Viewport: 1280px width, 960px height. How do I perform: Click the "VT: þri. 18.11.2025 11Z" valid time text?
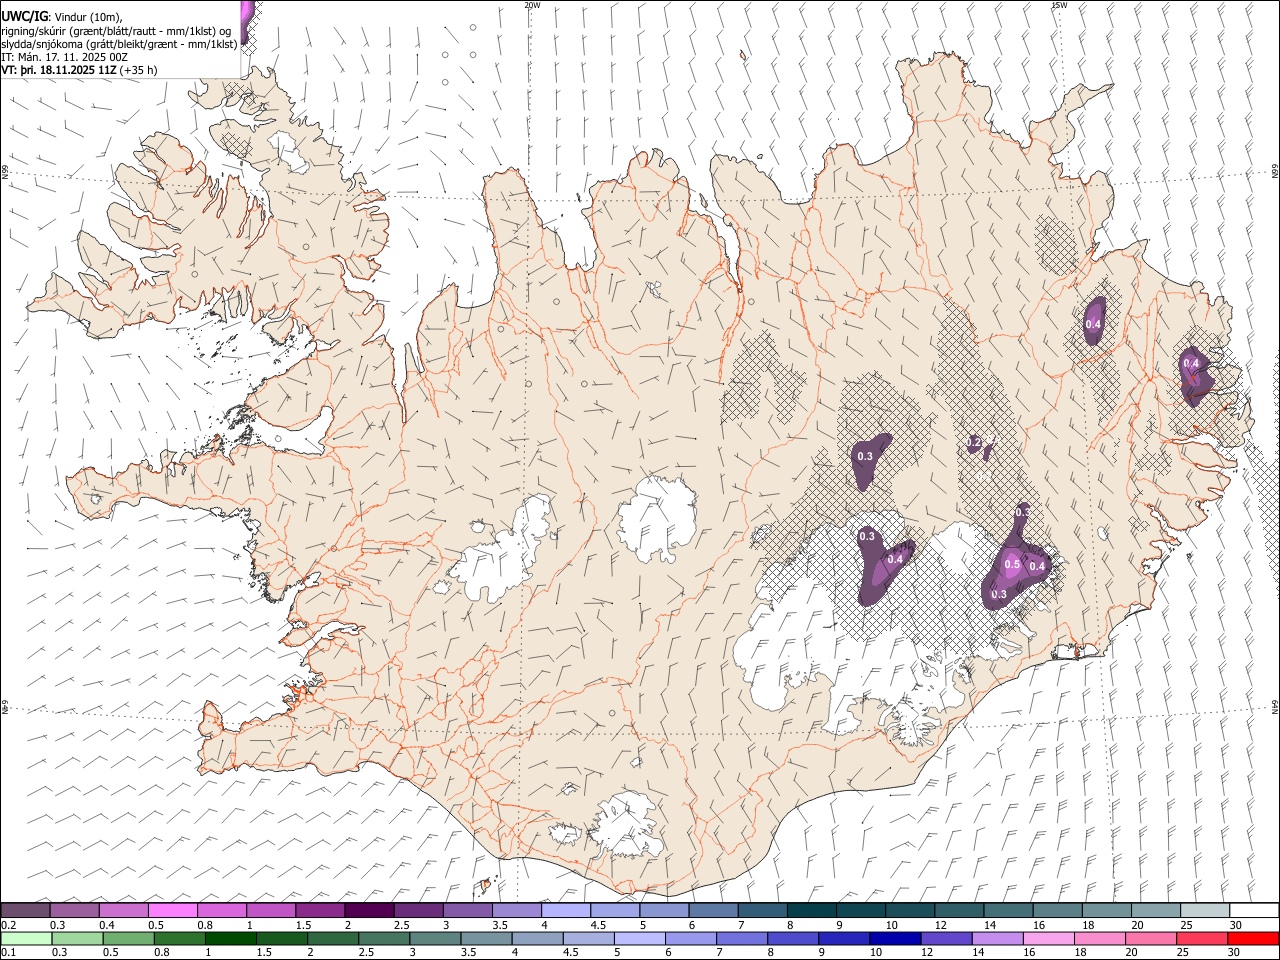coord(58,70)
